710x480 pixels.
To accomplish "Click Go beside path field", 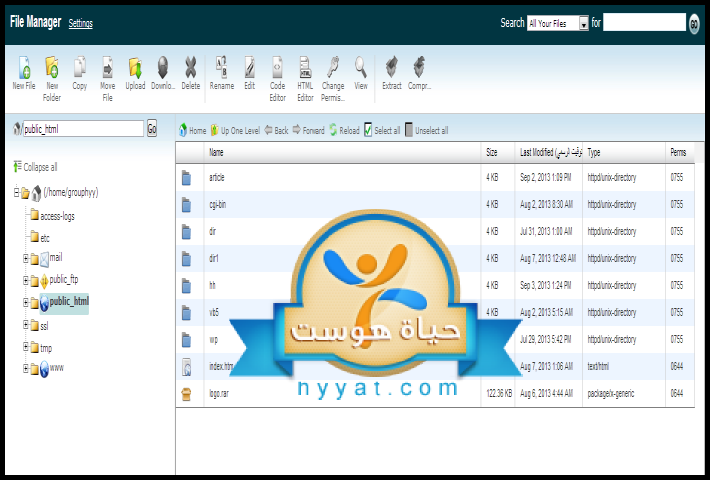I will click(152, 129).
